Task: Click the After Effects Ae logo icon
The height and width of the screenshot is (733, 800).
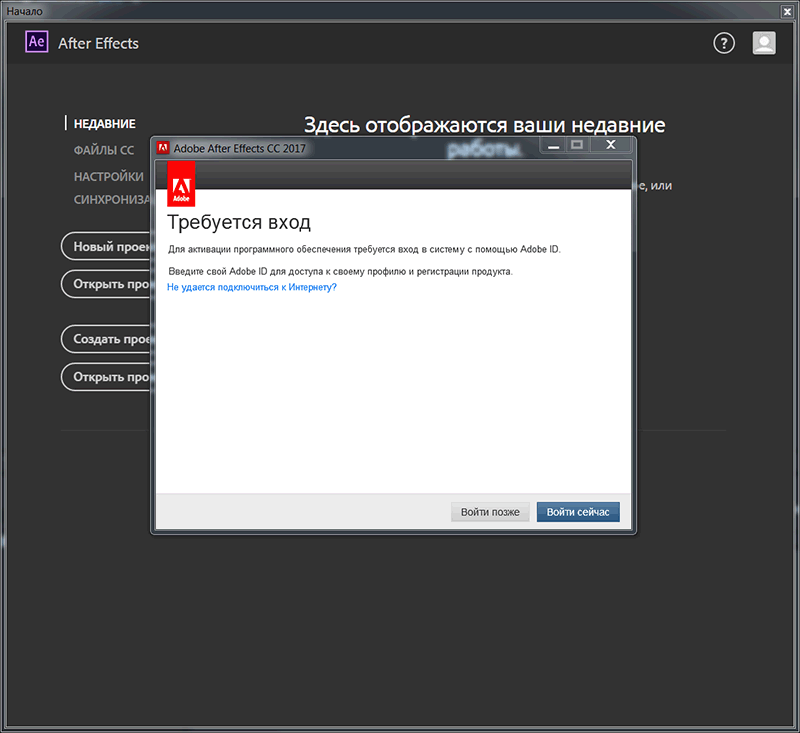Action: pyautogui.click(x=37, y=42)
